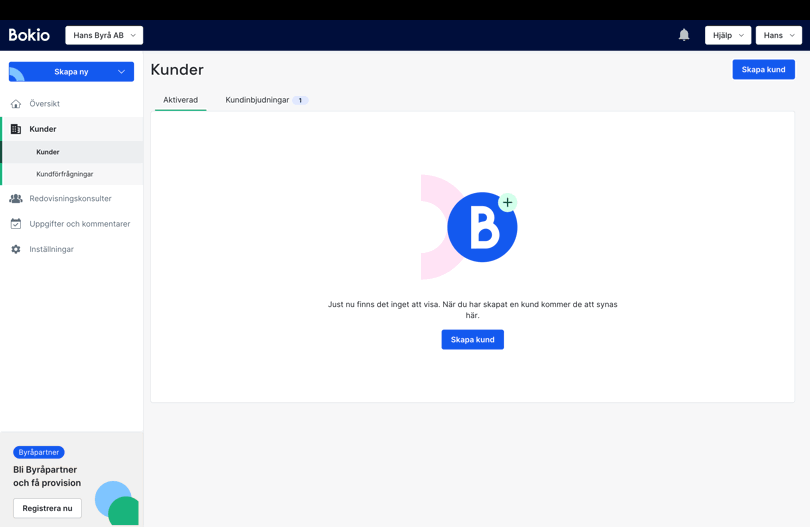Switch to the Kundinbjudningar tab

[x=267, y=100]
